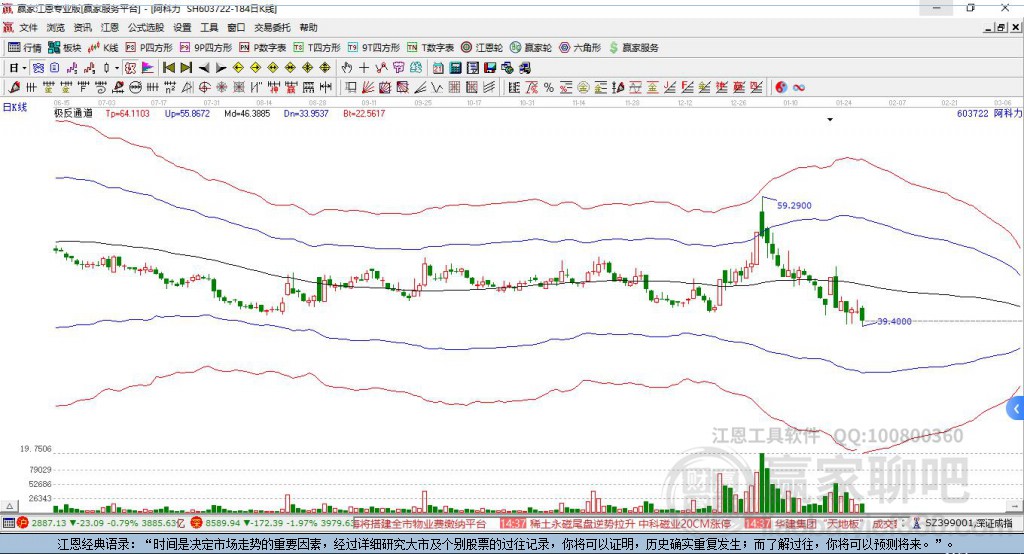Open the 江恩 menu
The height and width of the screenshot is (554, 1024).
tap(110, 27)
